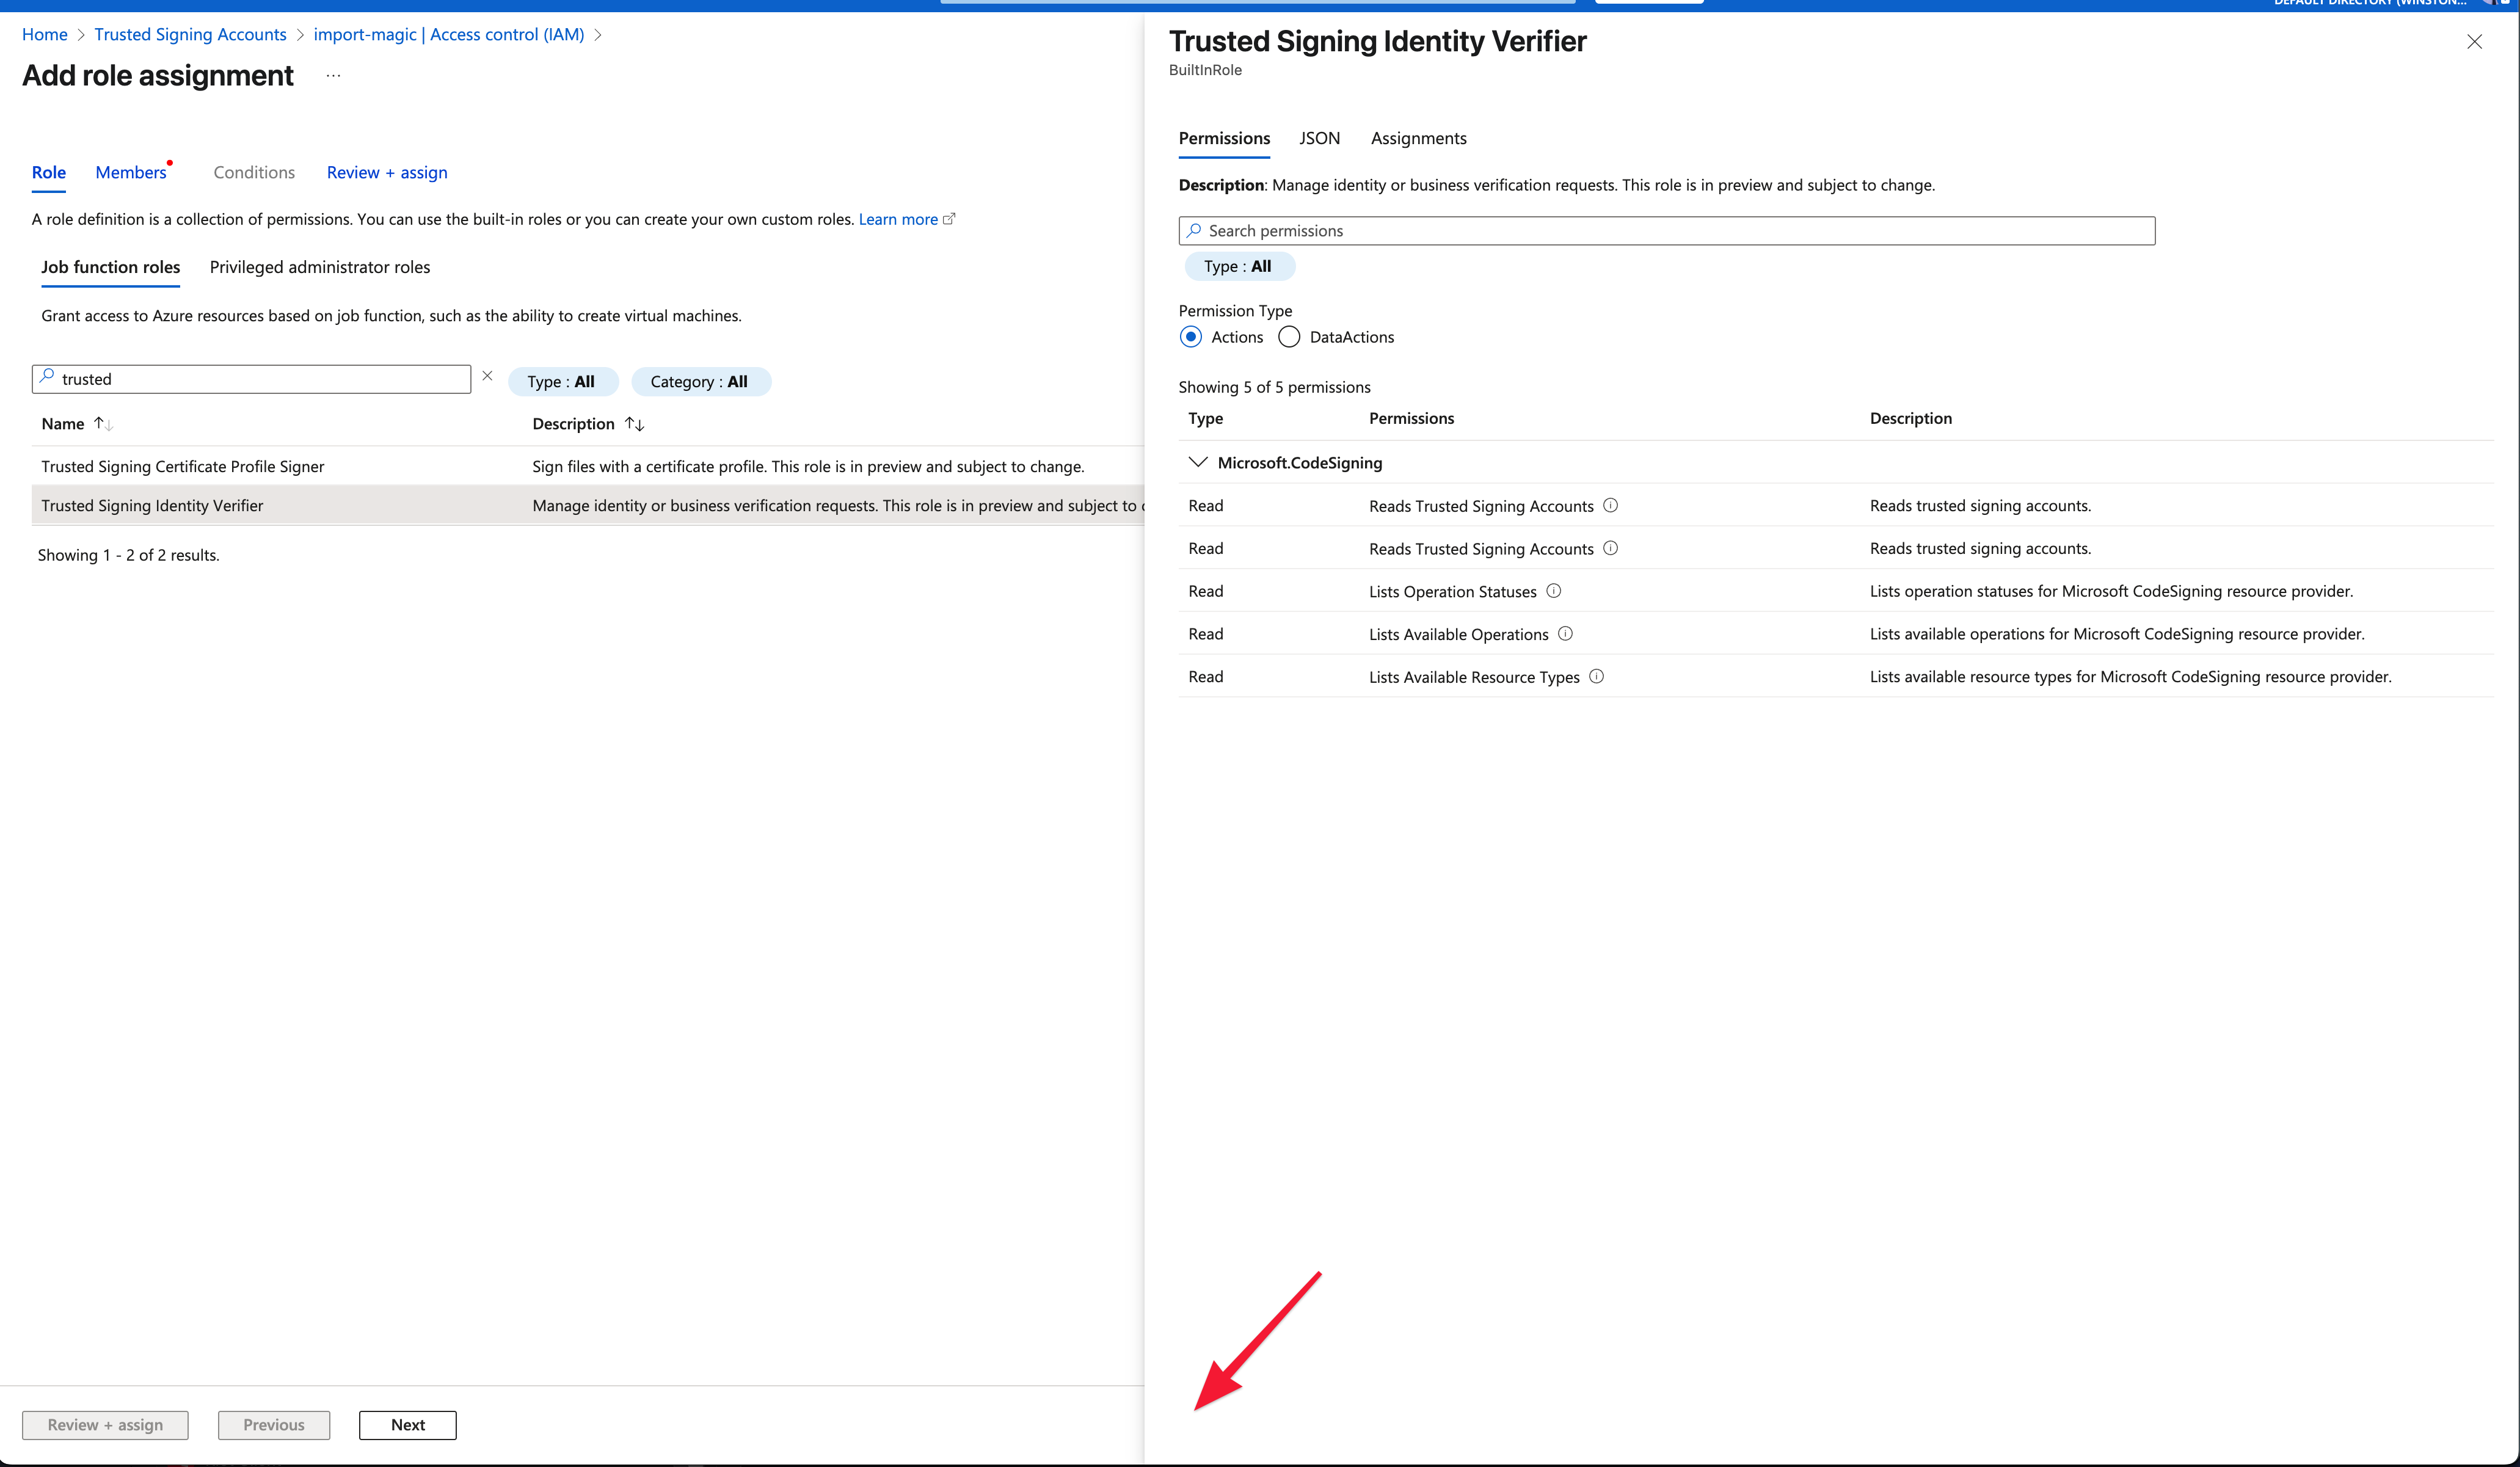Click the Next button
Screen dimensions: 2520x1467
(x=408, y=1425)
